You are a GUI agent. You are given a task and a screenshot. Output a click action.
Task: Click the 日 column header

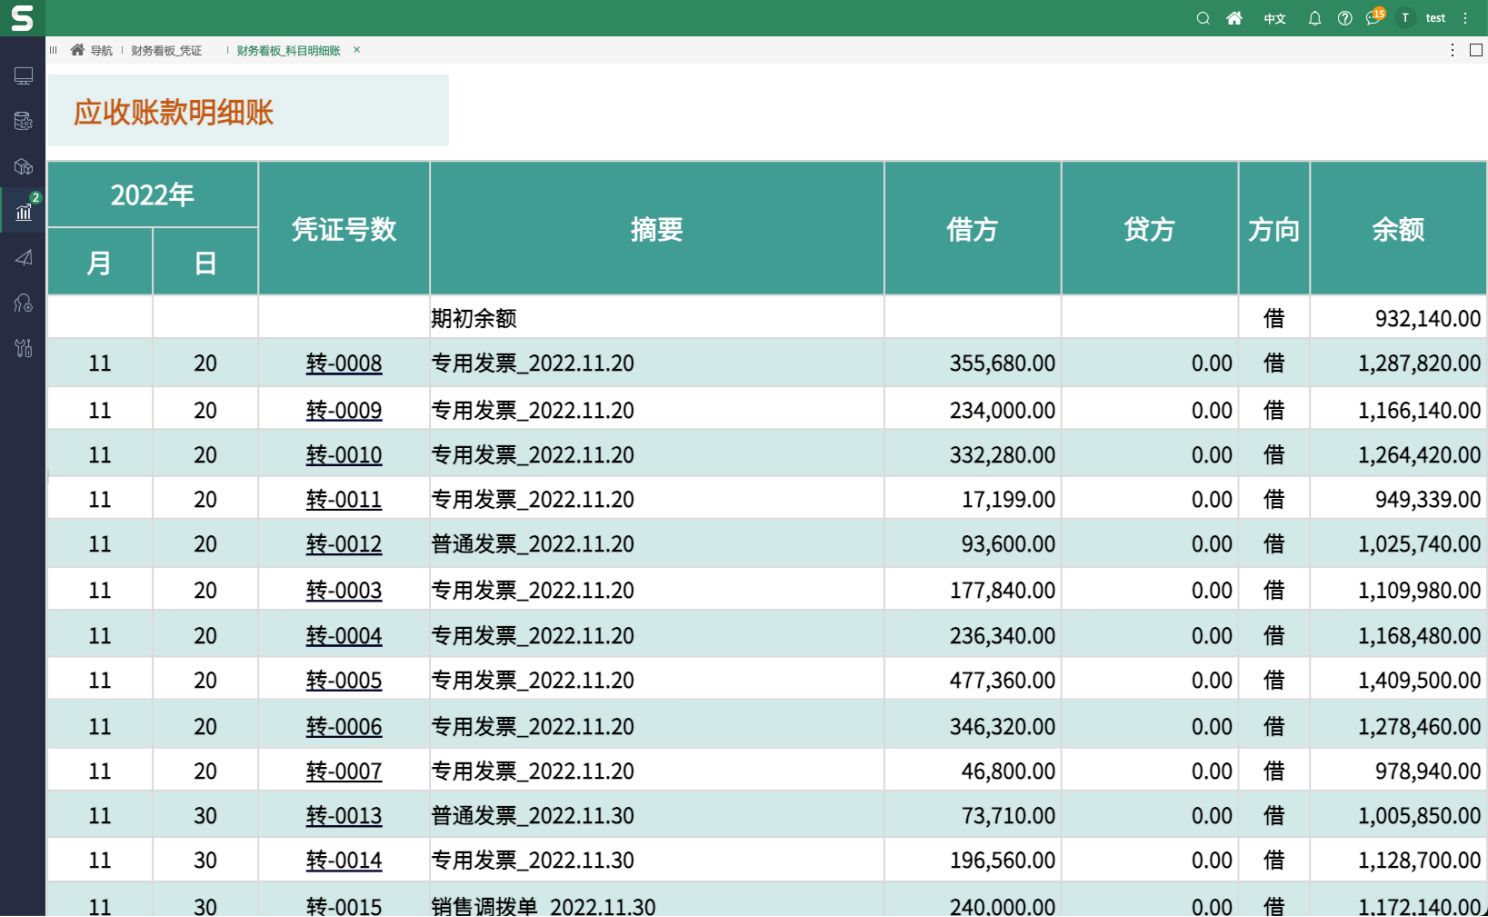tap(206, 263)
